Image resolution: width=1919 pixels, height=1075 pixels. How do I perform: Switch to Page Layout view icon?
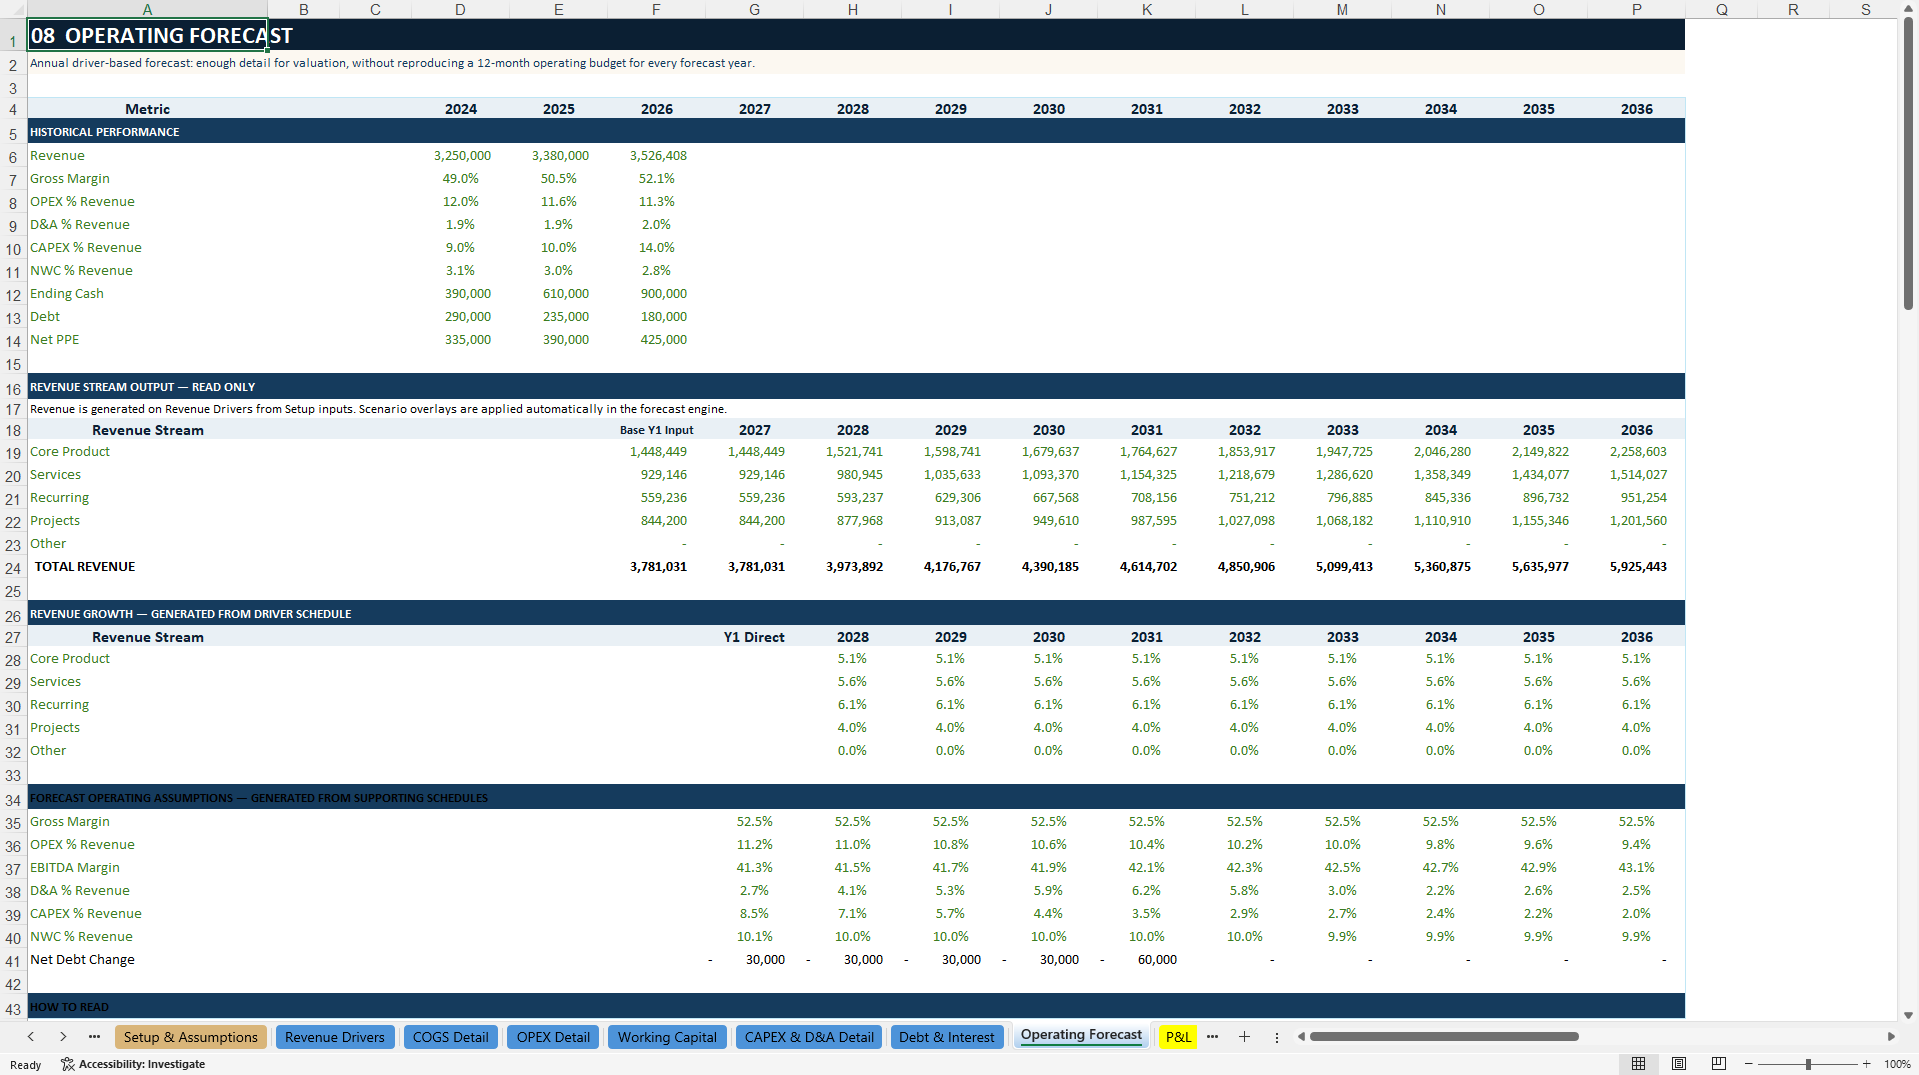tap(1679, 1064)
